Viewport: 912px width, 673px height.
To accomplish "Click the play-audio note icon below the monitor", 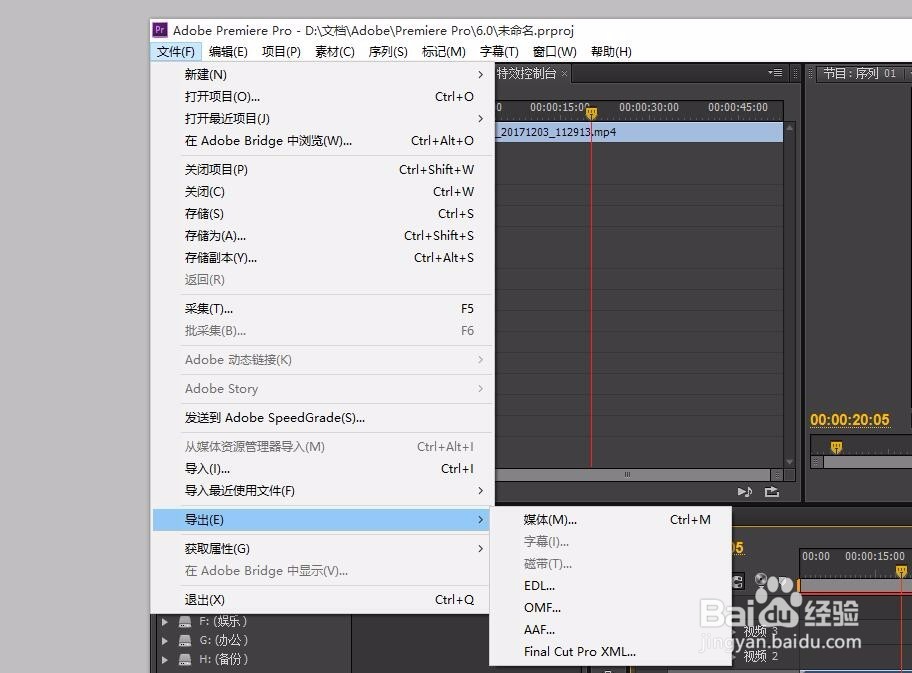I will 744,491.
